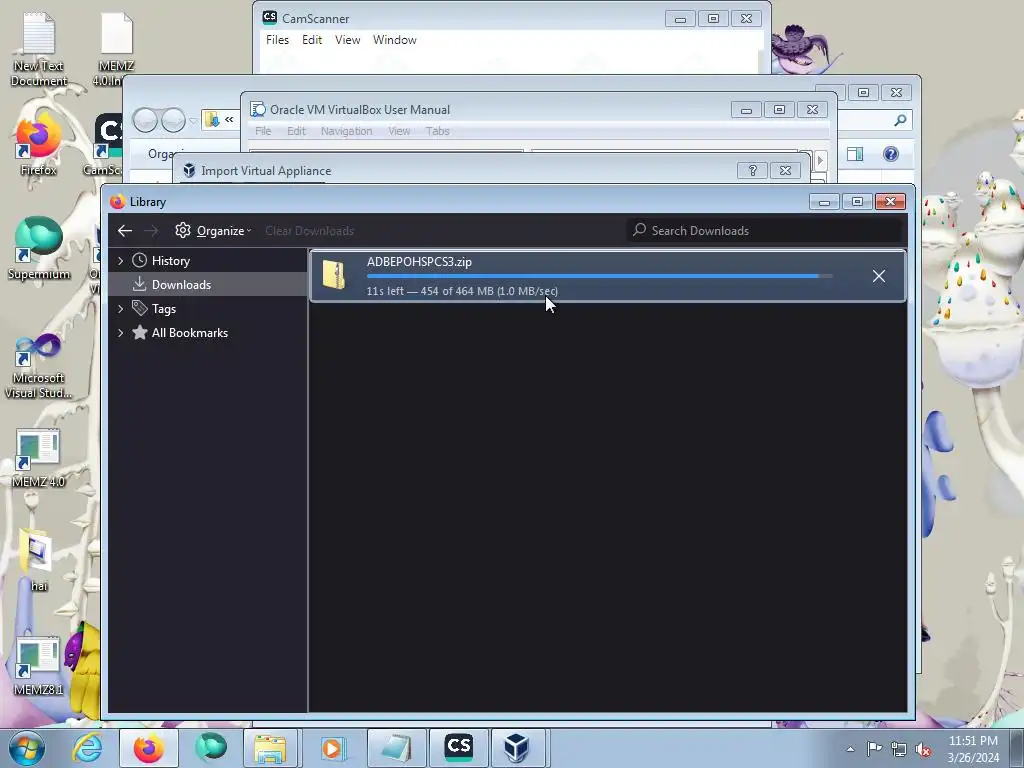Open Tabs menu in VirtualBox User Manual
The width and height of the screenshot is (1024, 768).
tap(438, 131)
